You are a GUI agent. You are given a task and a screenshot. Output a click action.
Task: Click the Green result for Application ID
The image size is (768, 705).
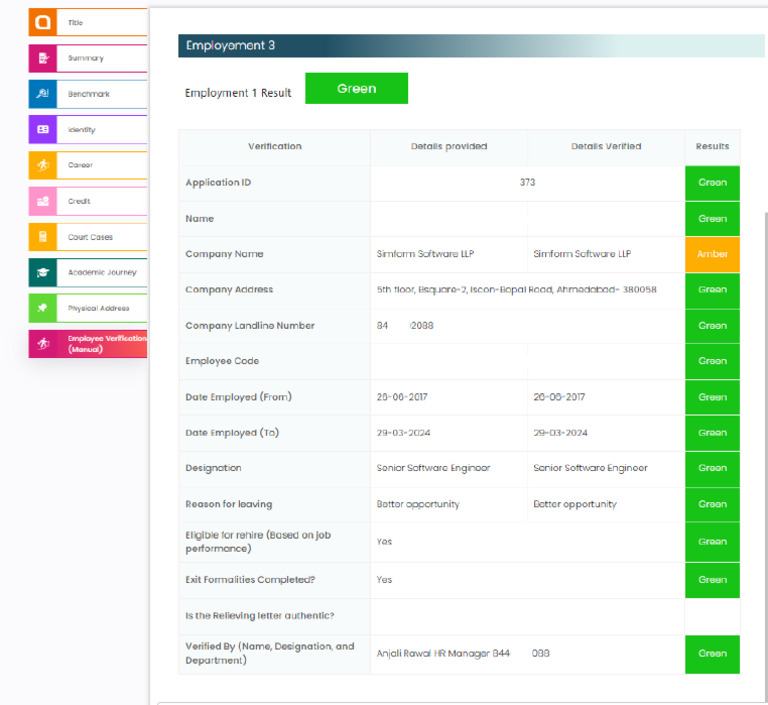712,183
